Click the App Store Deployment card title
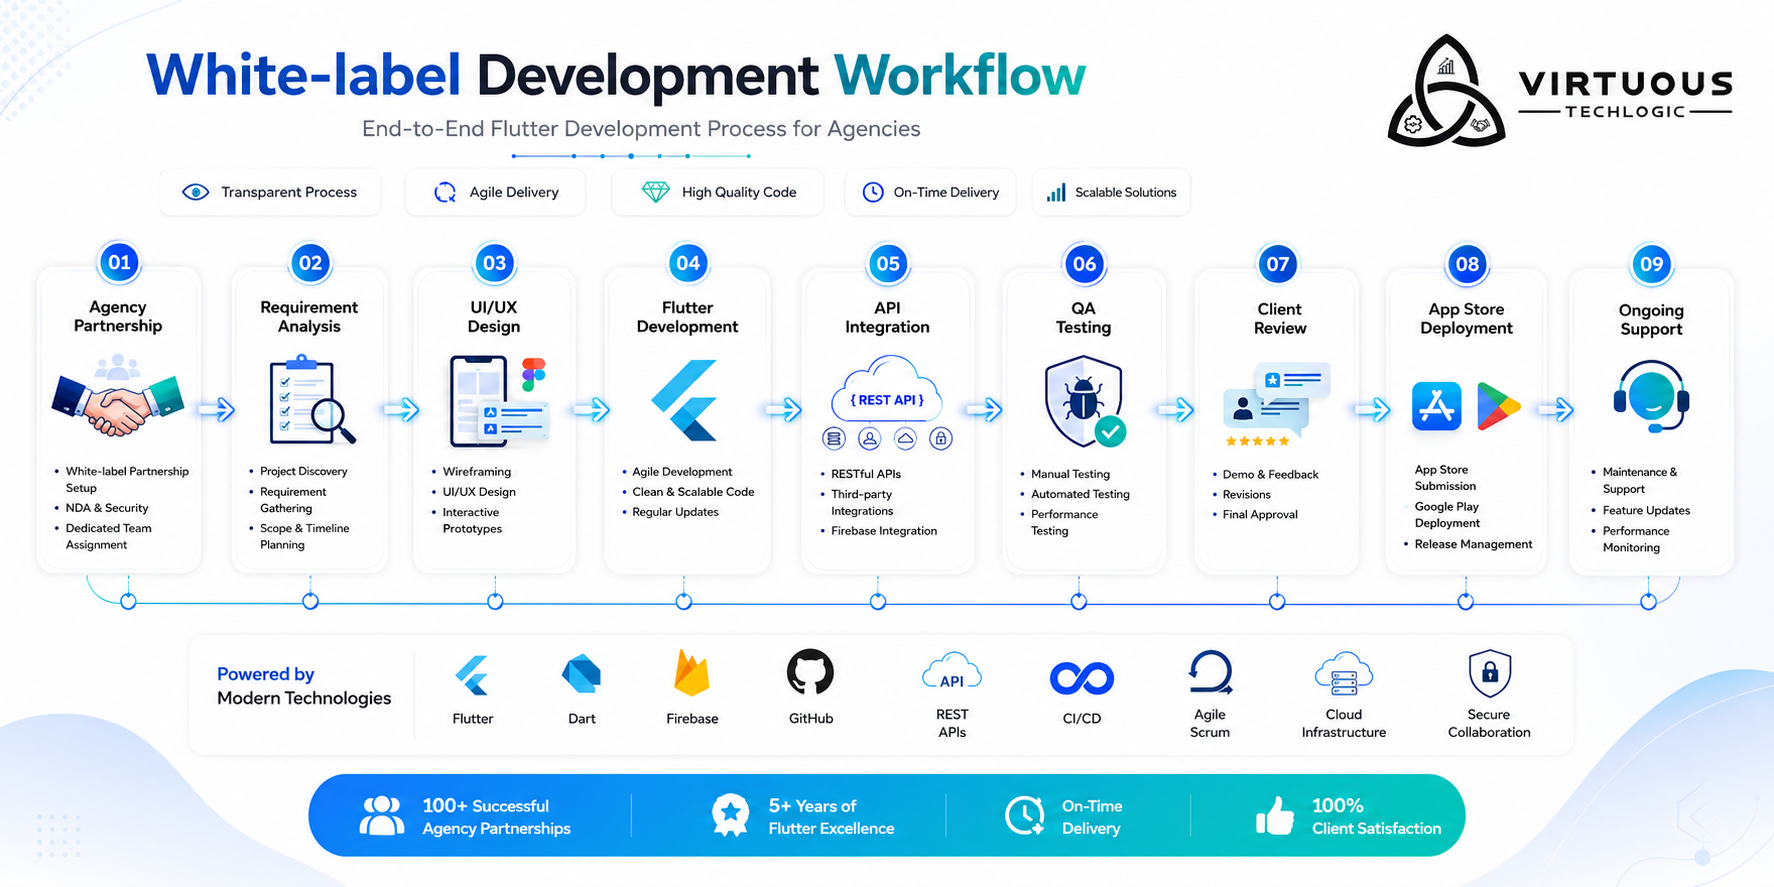Screen dimensions: 1774x887 click(1466, 318)
